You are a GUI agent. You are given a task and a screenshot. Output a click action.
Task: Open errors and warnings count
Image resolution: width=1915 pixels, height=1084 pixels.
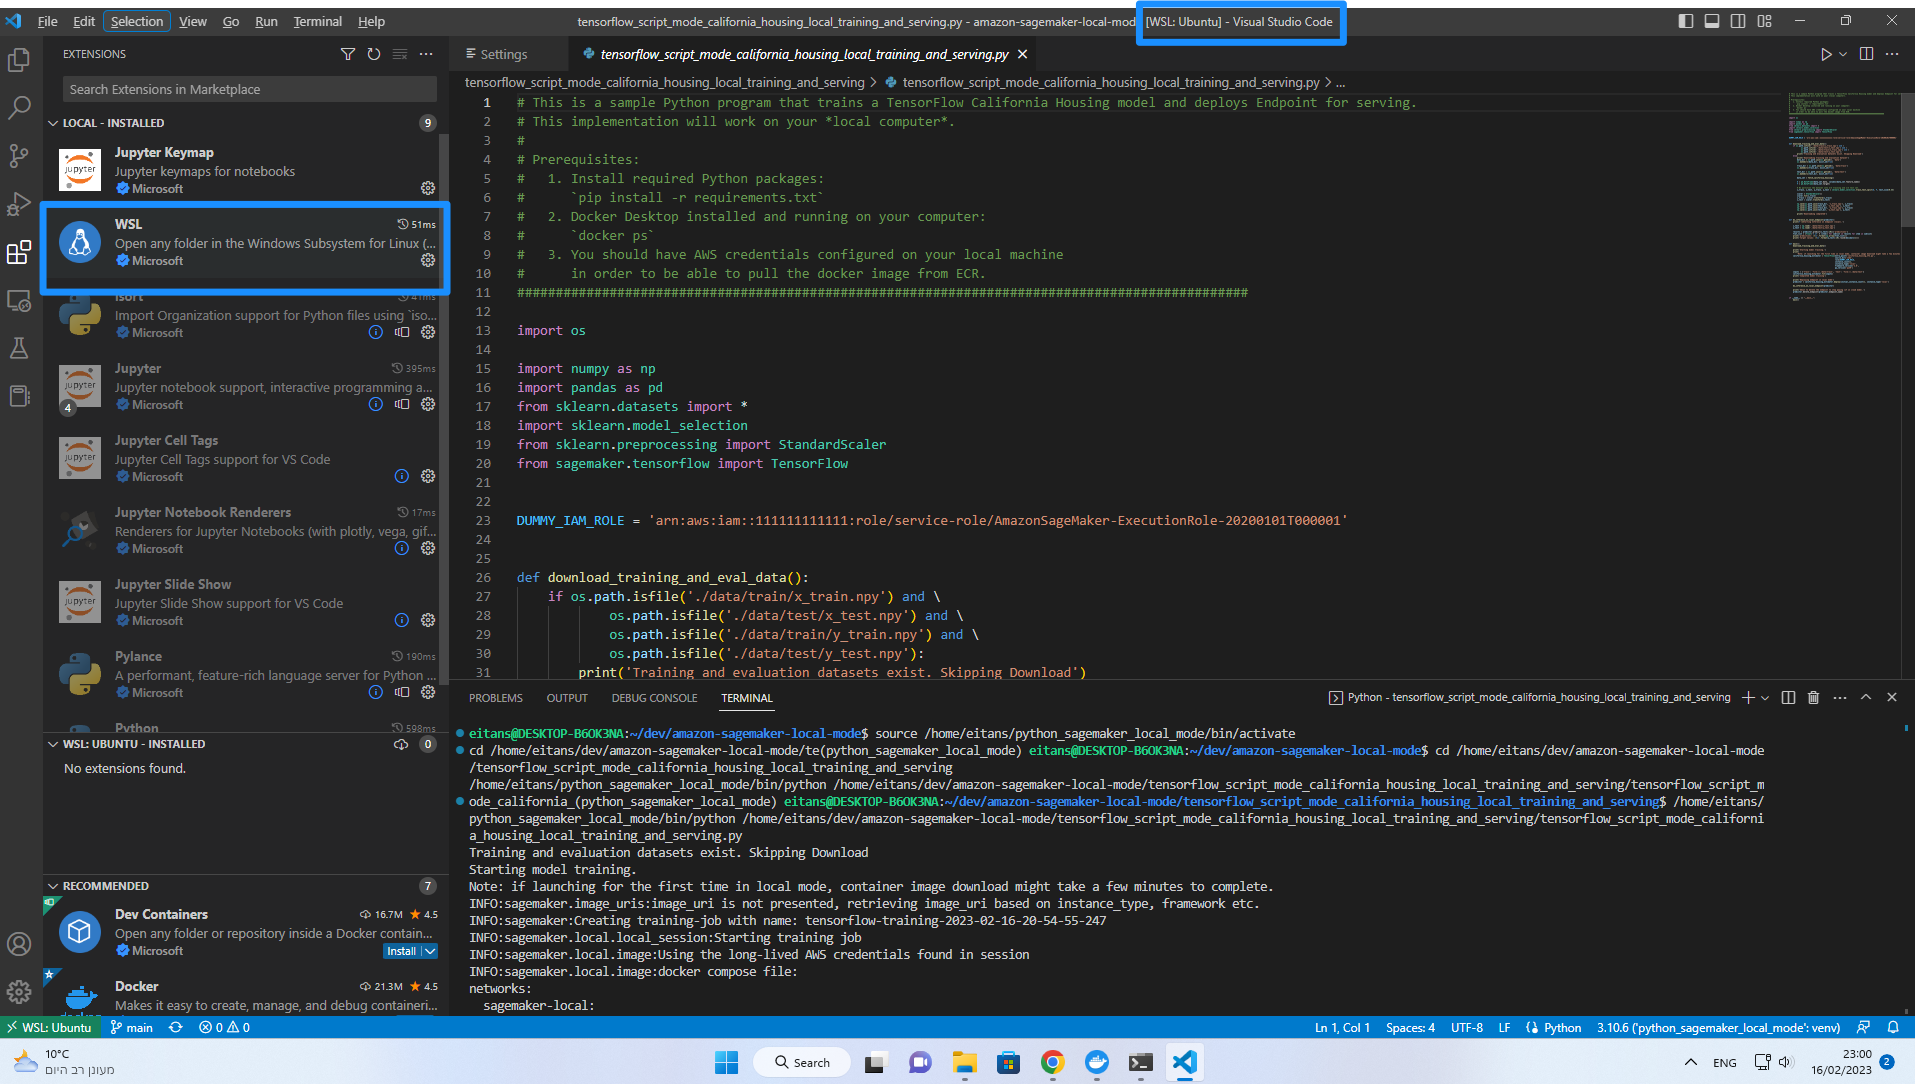pos(224,1027)
